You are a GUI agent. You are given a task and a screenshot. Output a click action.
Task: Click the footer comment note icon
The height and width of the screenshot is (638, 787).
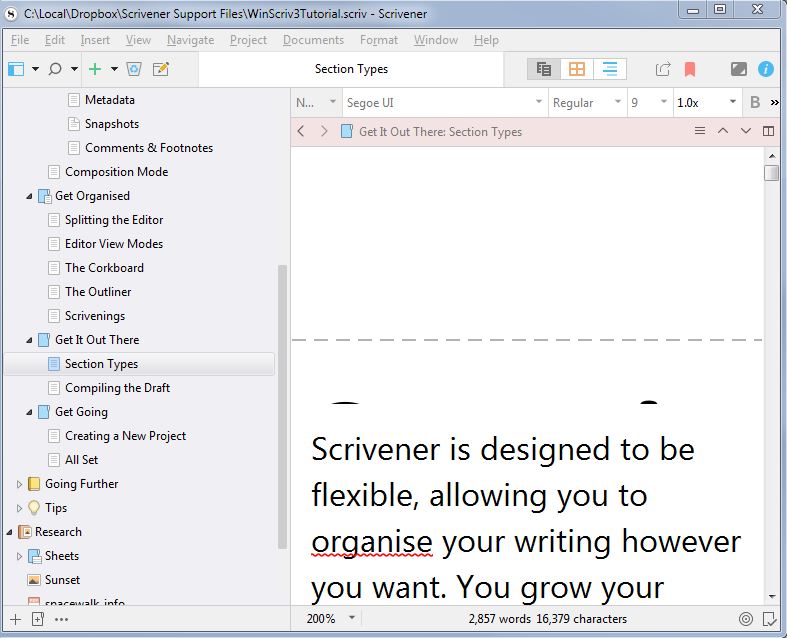coord(769,619)
